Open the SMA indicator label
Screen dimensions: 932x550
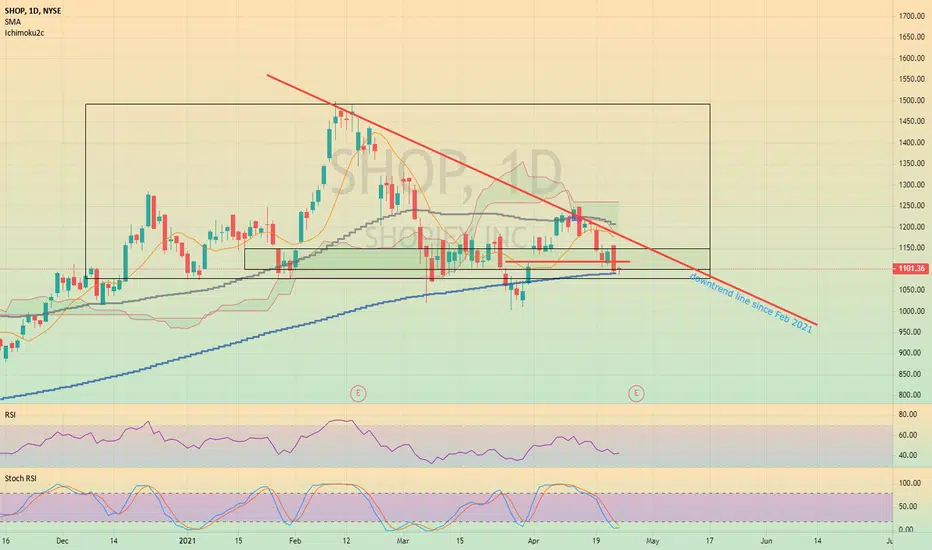(12, 22)
